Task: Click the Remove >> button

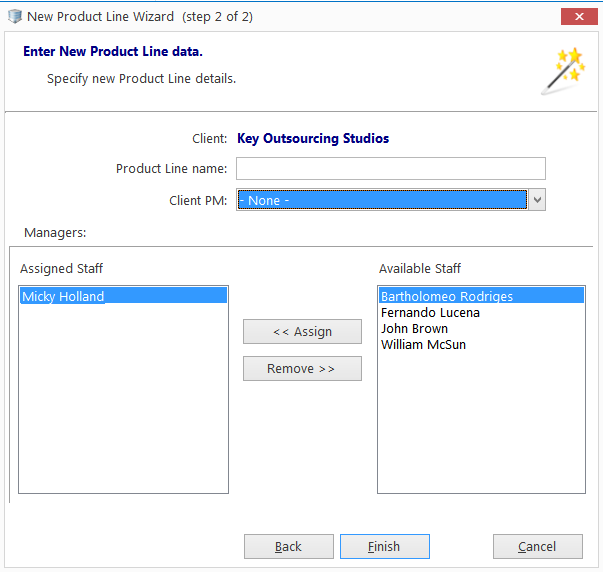Action: [x=302, y=369]
